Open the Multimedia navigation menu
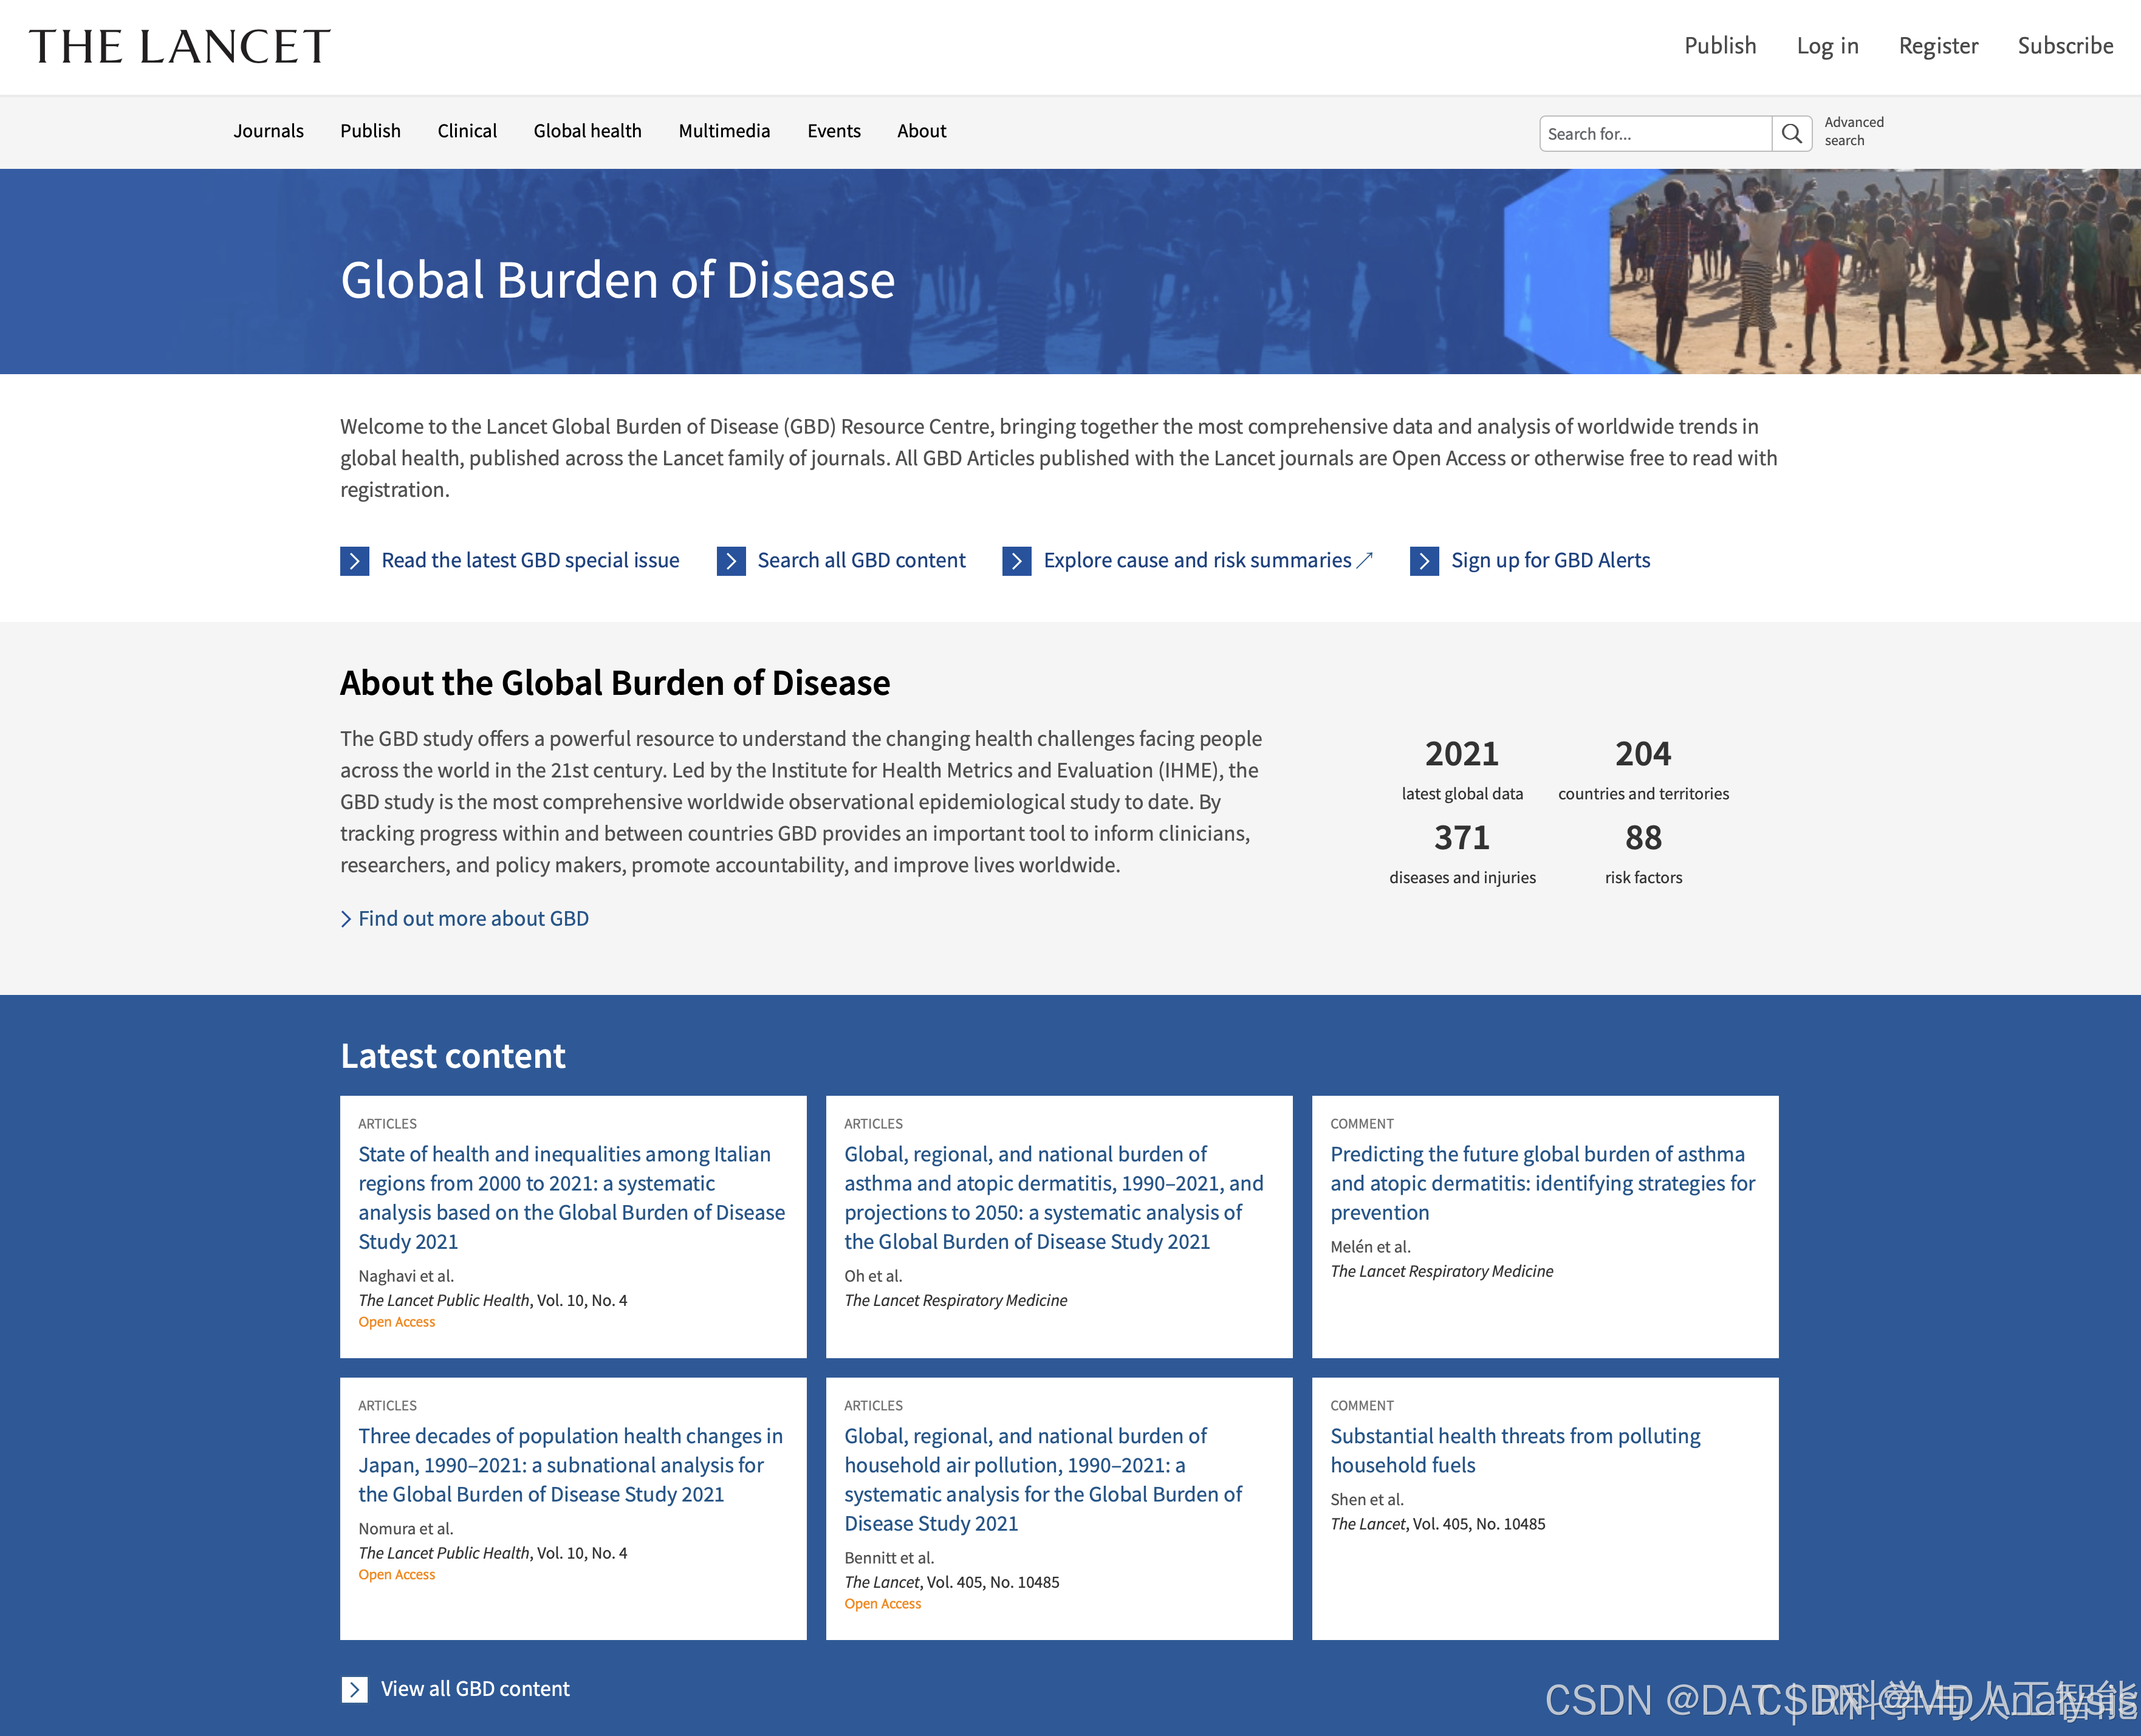The image size is (2141, 1736). coord(724,131)
